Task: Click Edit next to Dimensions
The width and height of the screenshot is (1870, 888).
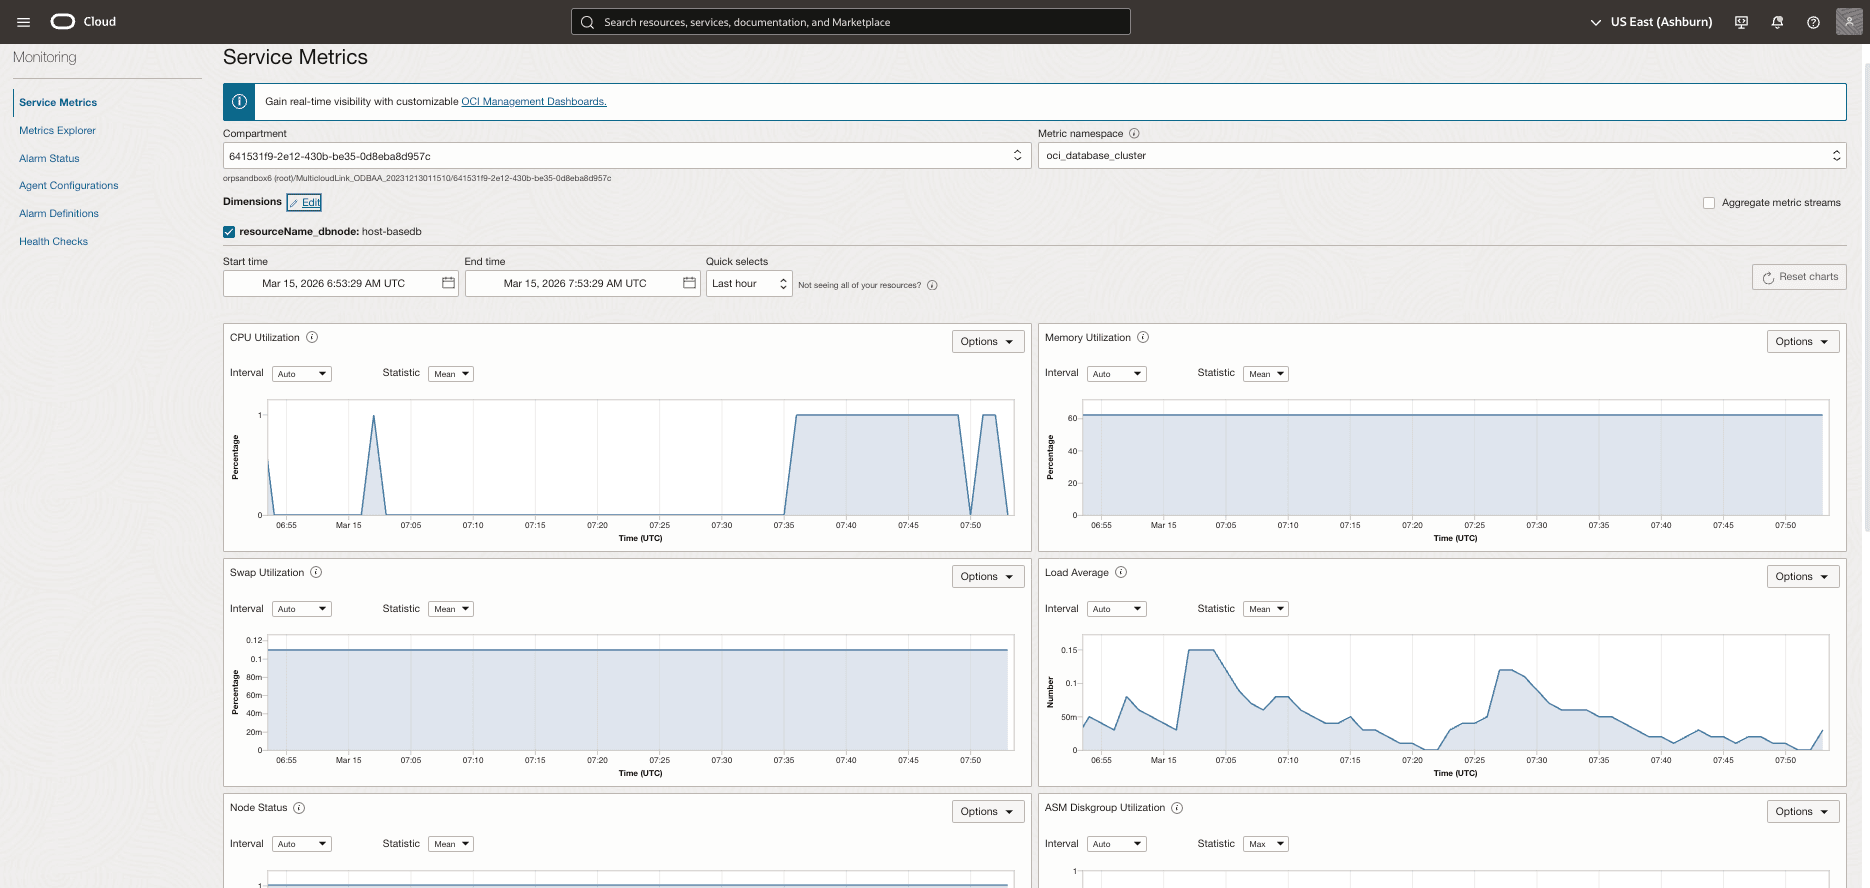Action: (305, 202)
